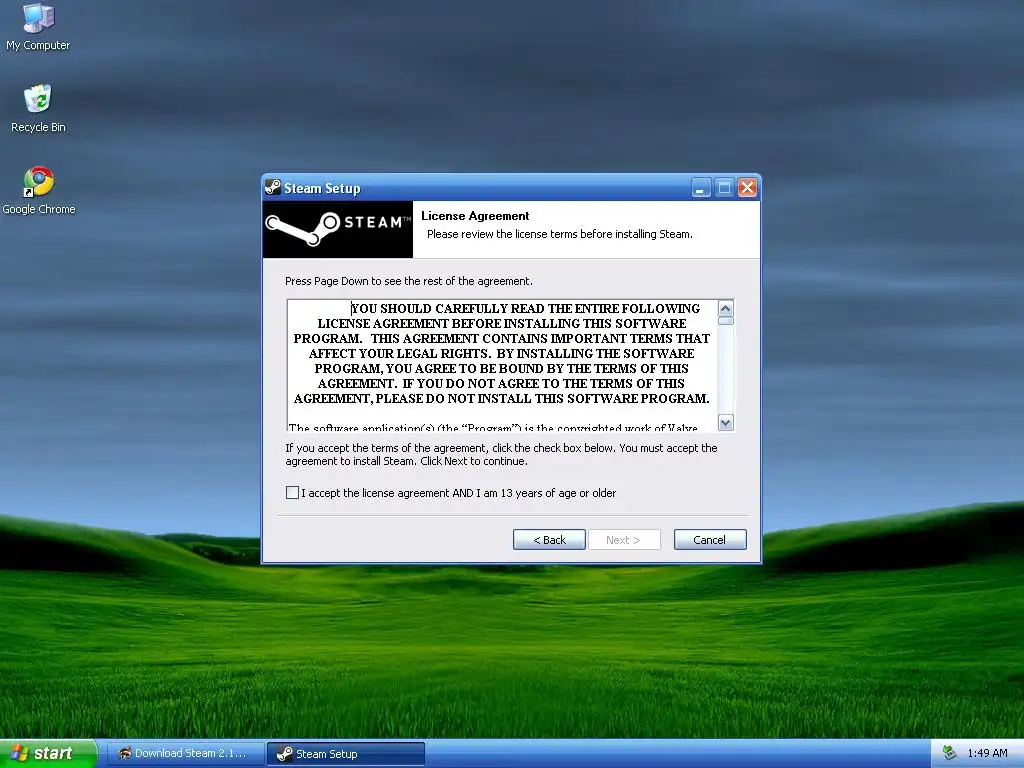Click the Steam logo banner
Image resolution: width=1024 pixels, height=768 pixels.
(338, 229)
